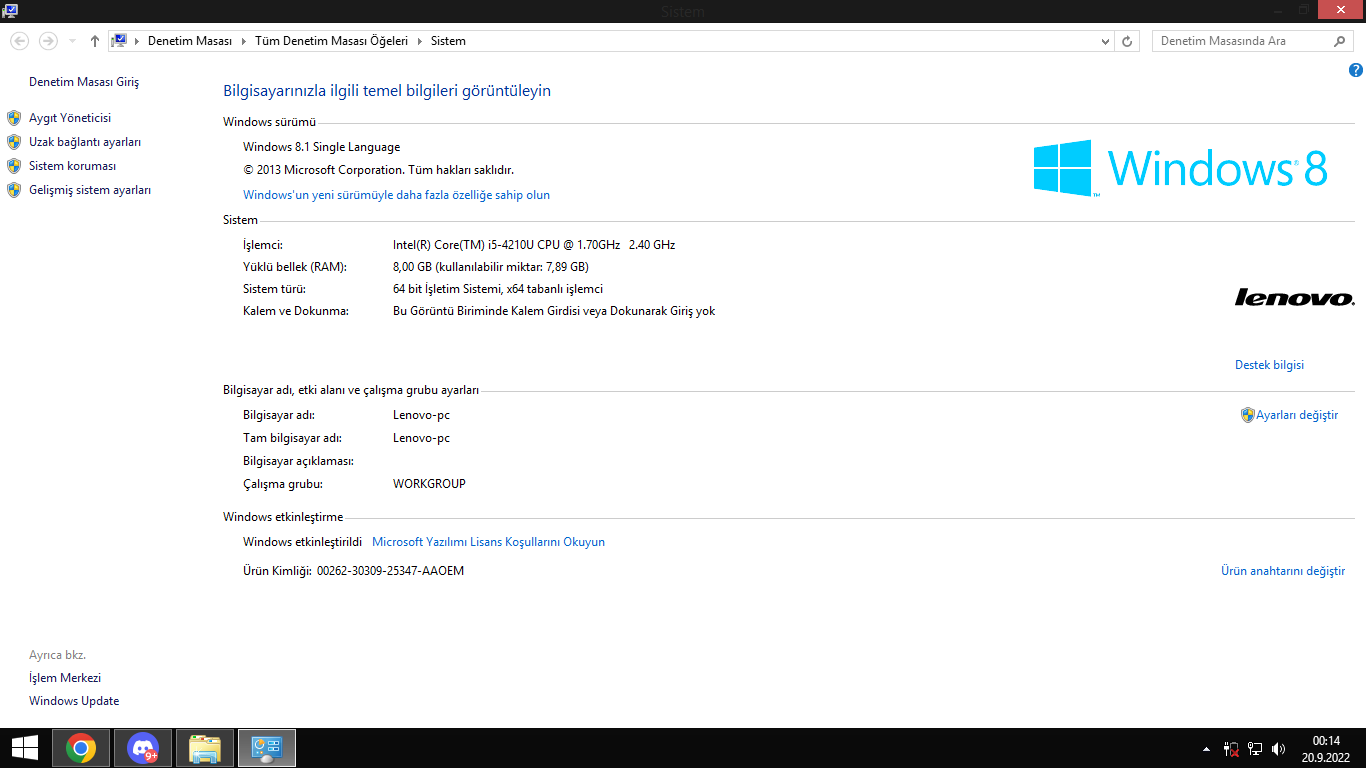
Task: Open the recent locations dropdown arrow
Action: [x=72, y=41]
